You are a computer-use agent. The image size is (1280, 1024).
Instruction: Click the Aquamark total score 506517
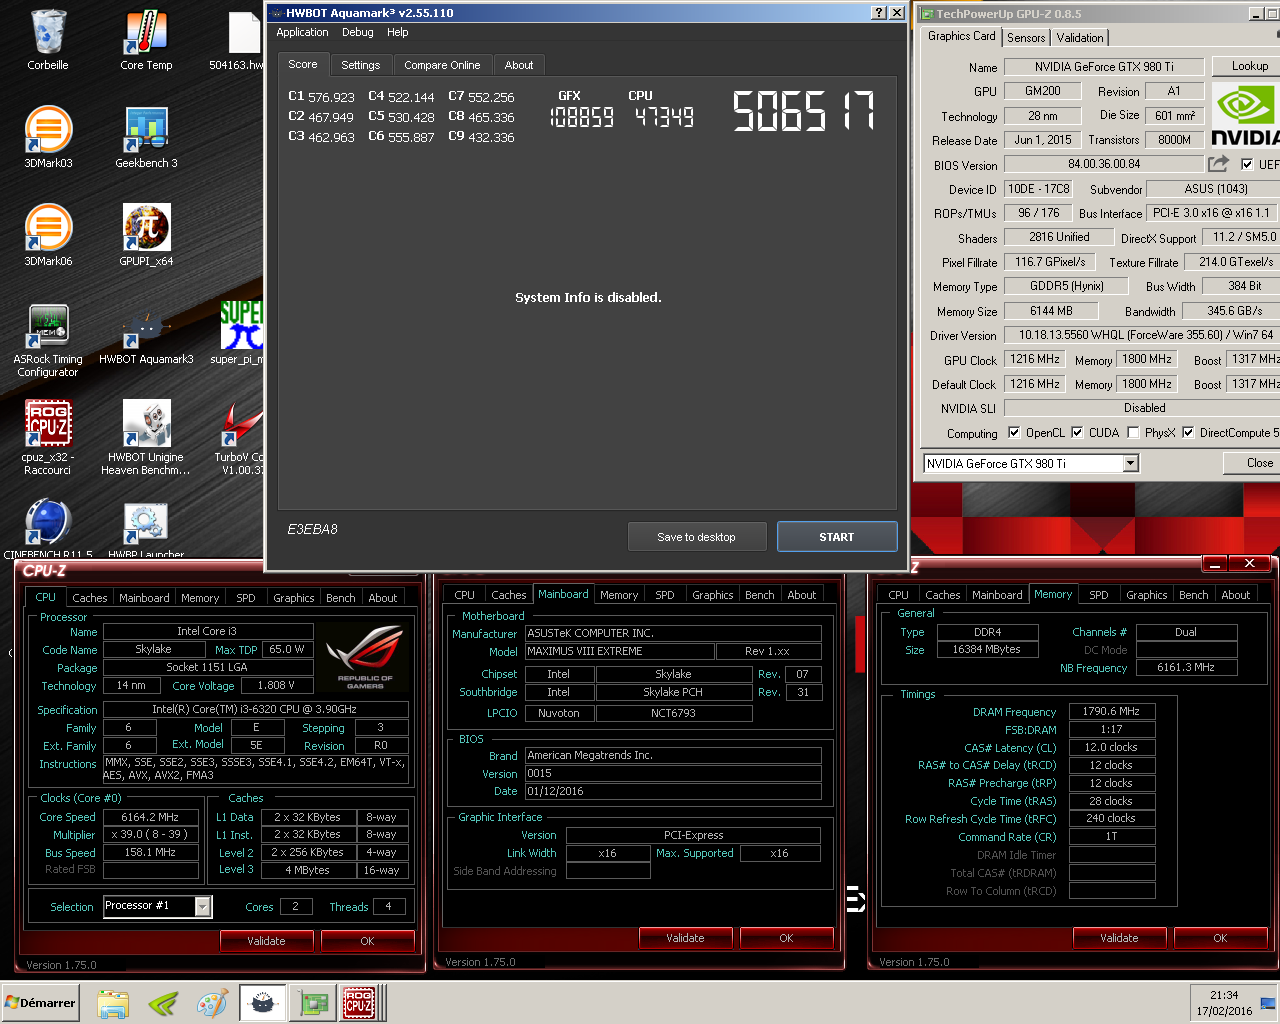(804, 110)
